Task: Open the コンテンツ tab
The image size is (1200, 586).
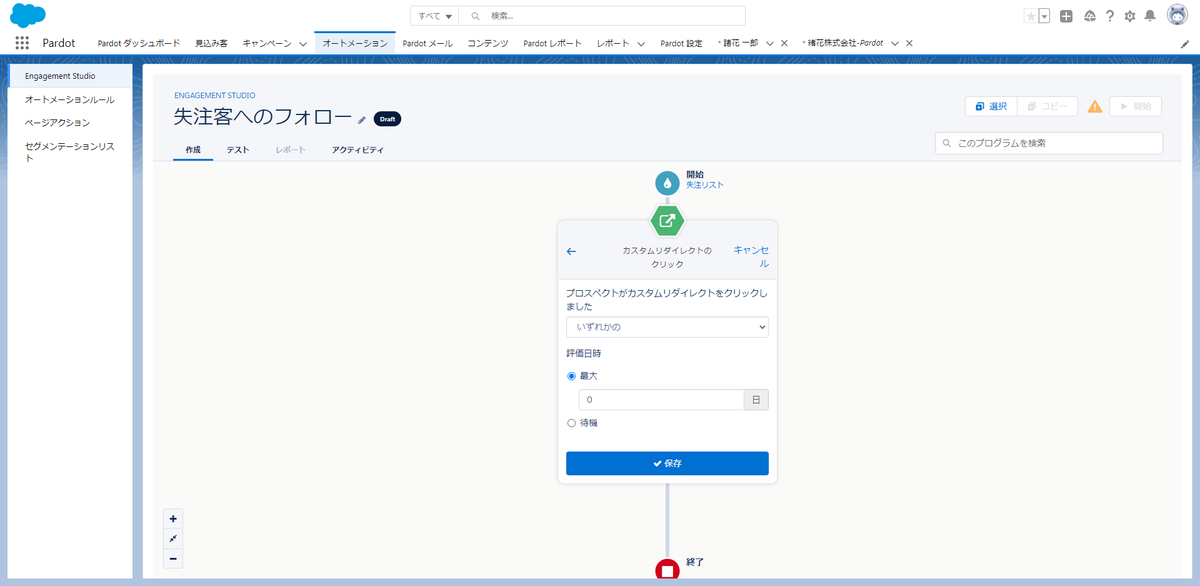Action: 488,43
